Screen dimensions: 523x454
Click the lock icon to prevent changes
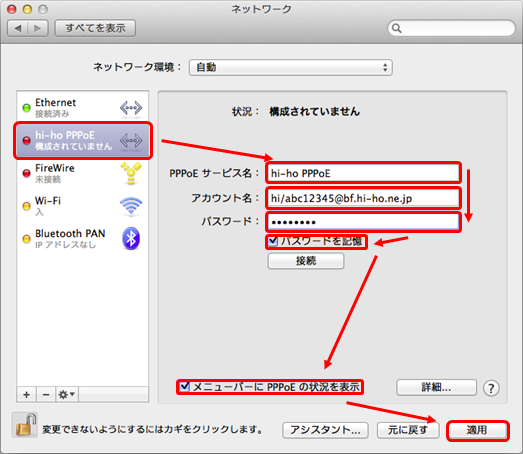[x=25, y=425]
